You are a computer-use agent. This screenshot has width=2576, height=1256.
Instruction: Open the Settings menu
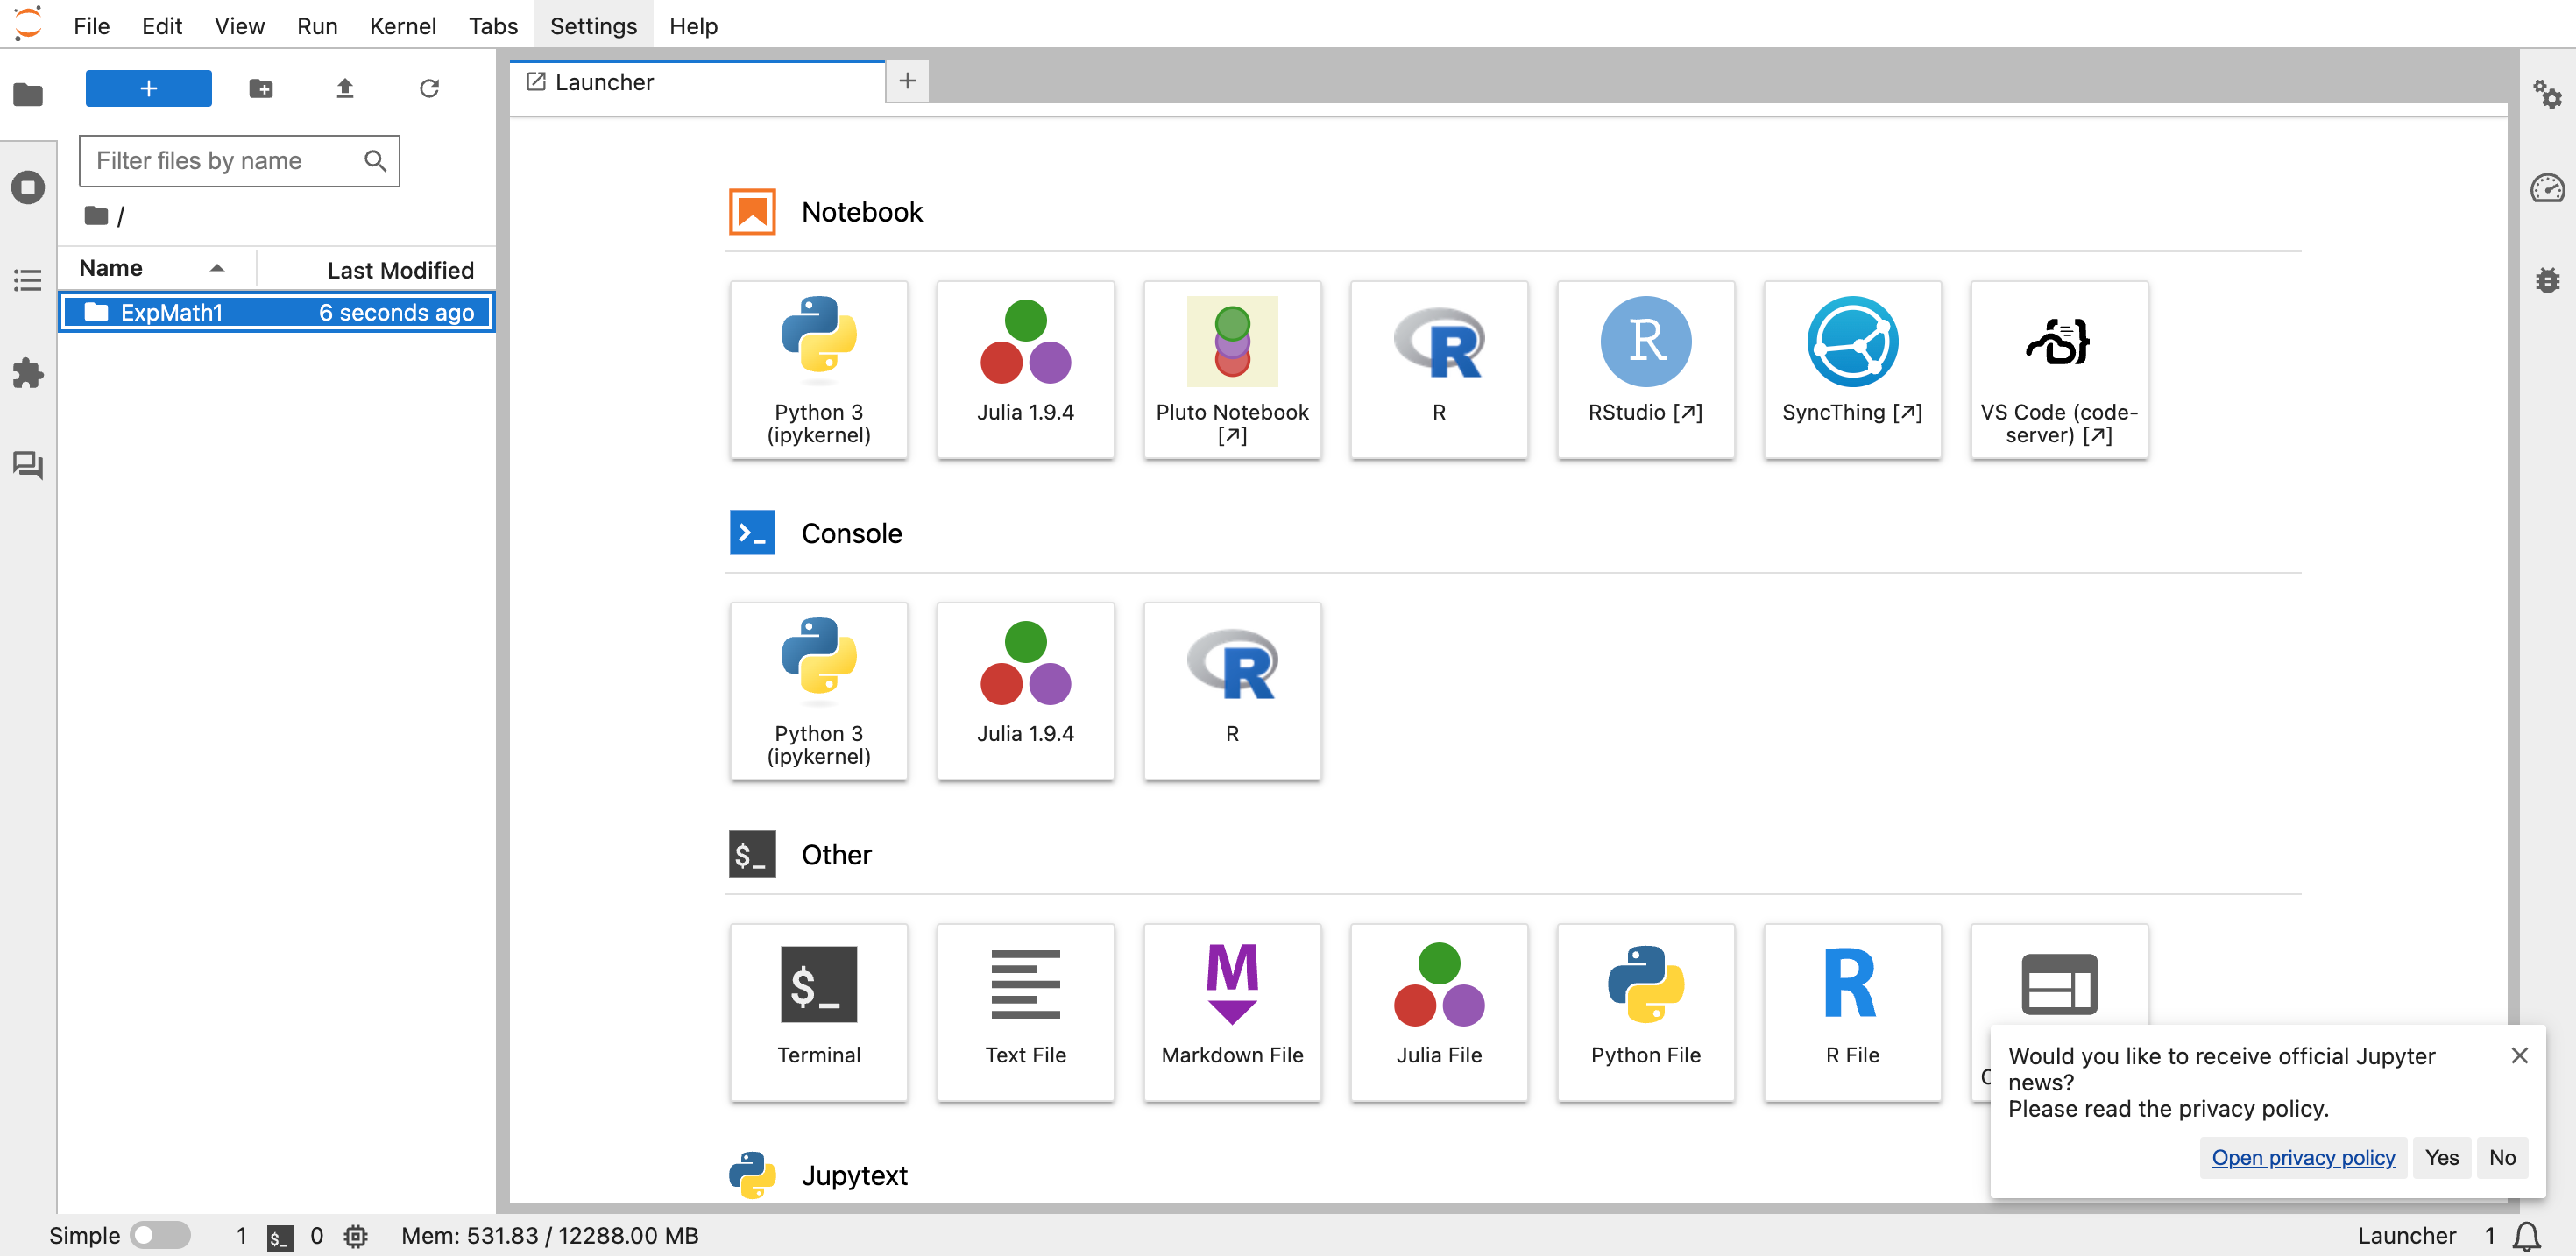(x=593, y=25)
